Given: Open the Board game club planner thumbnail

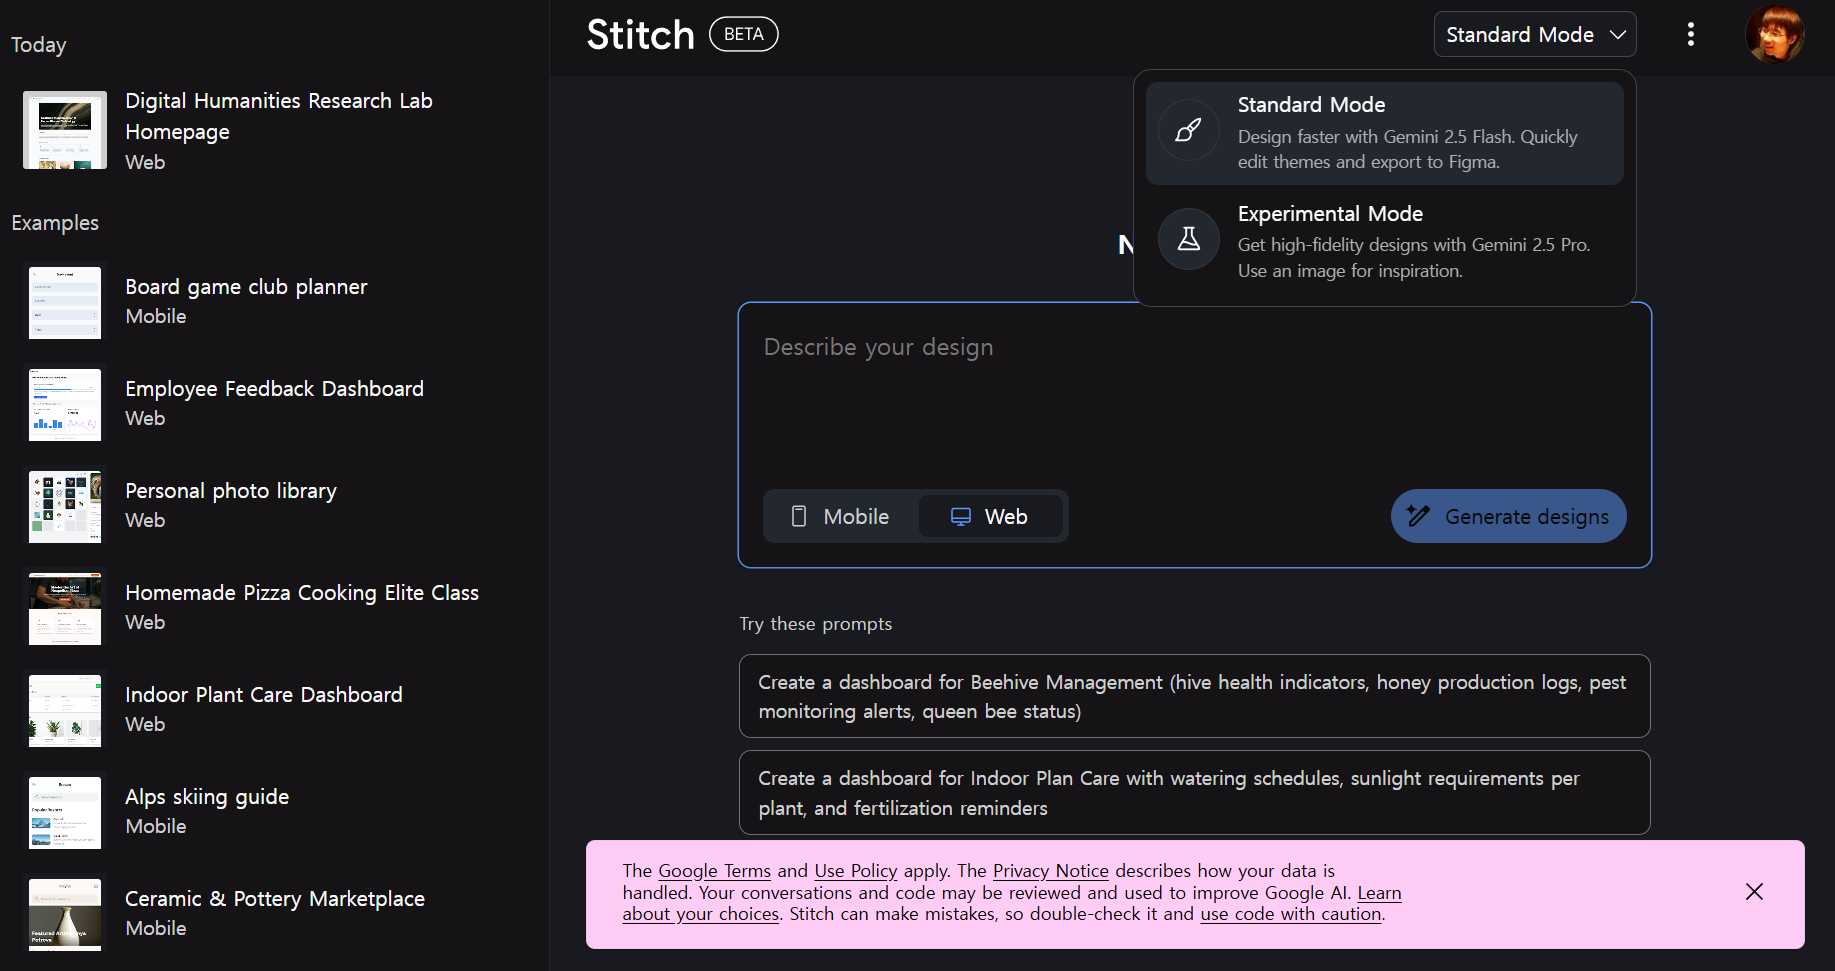Looking at the screenshot, I should (64, 302).
